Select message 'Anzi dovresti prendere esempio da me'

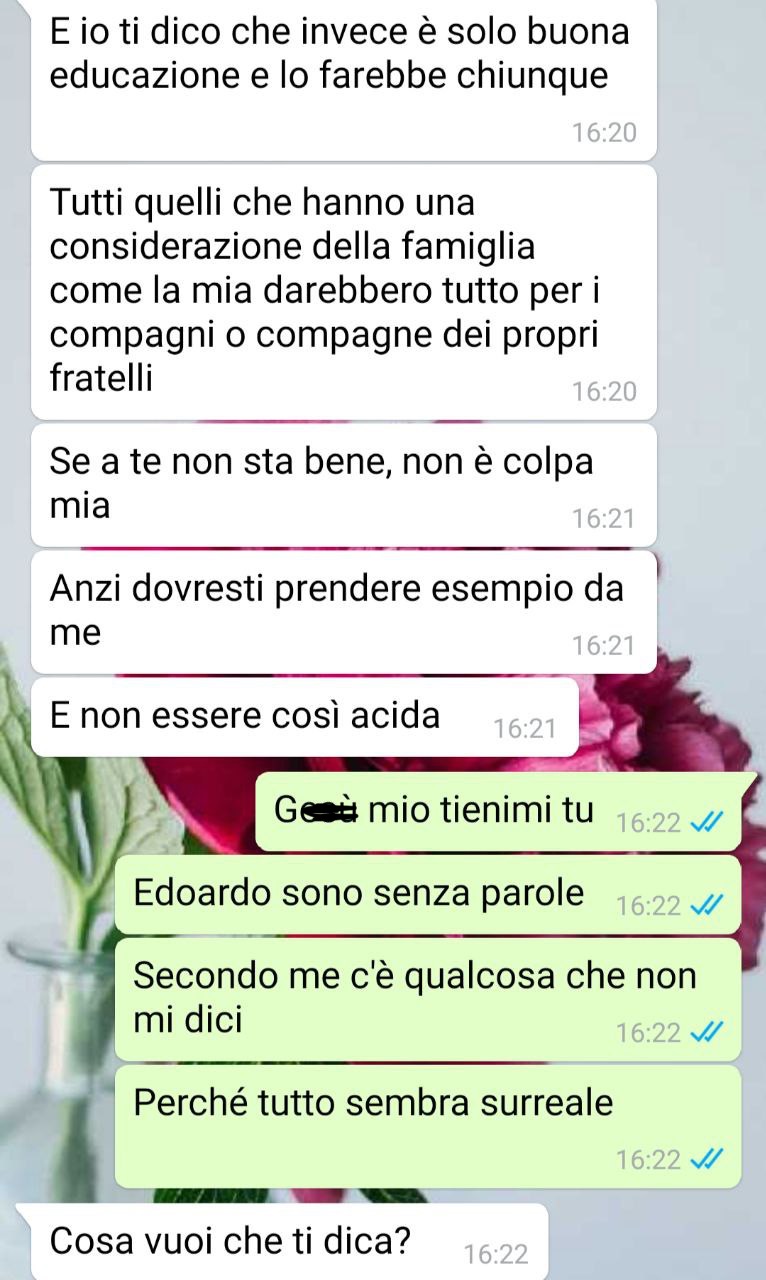[344, 612]
